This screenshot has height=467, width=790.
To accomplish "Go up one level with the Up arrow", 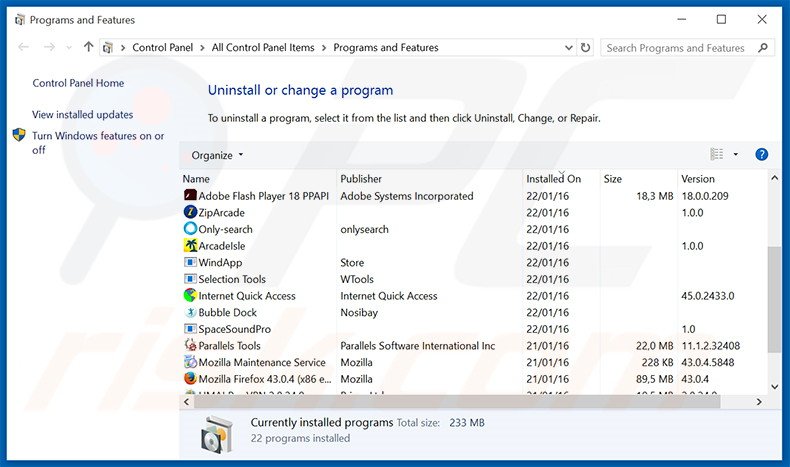I will [x=89, y=47].
